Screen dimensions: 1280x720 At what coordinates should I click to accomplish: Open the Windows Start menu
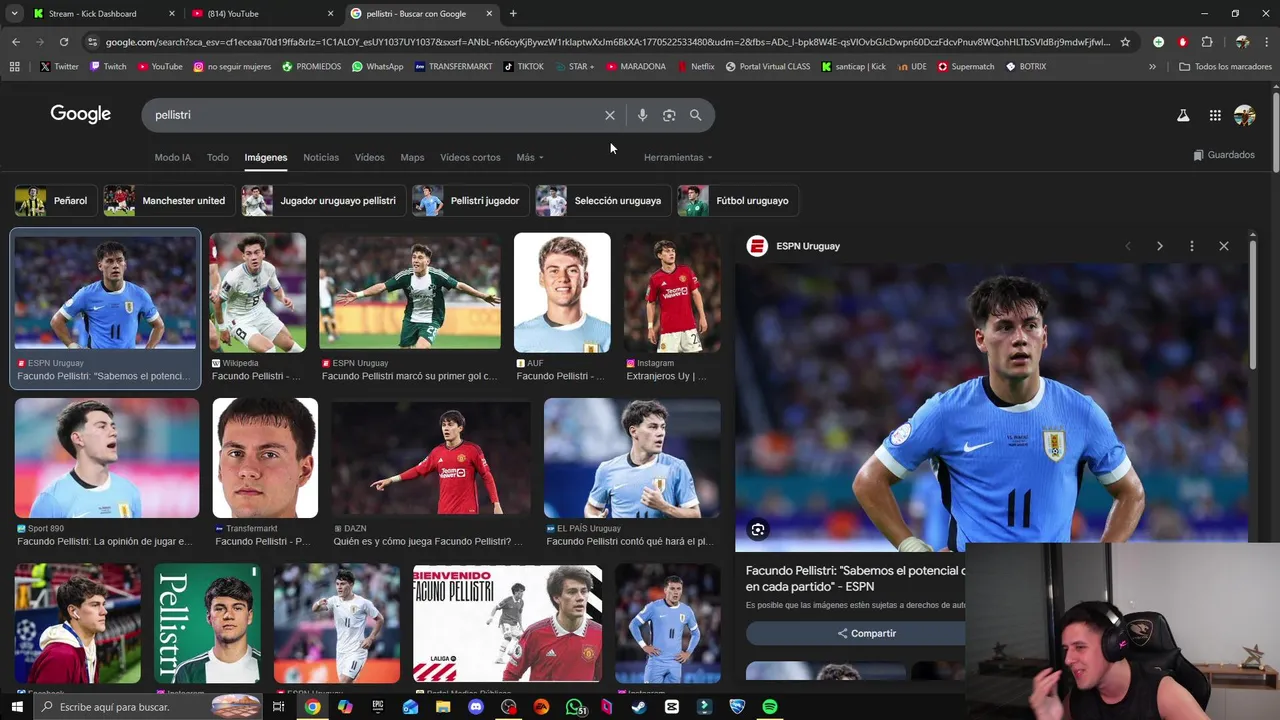17,707
